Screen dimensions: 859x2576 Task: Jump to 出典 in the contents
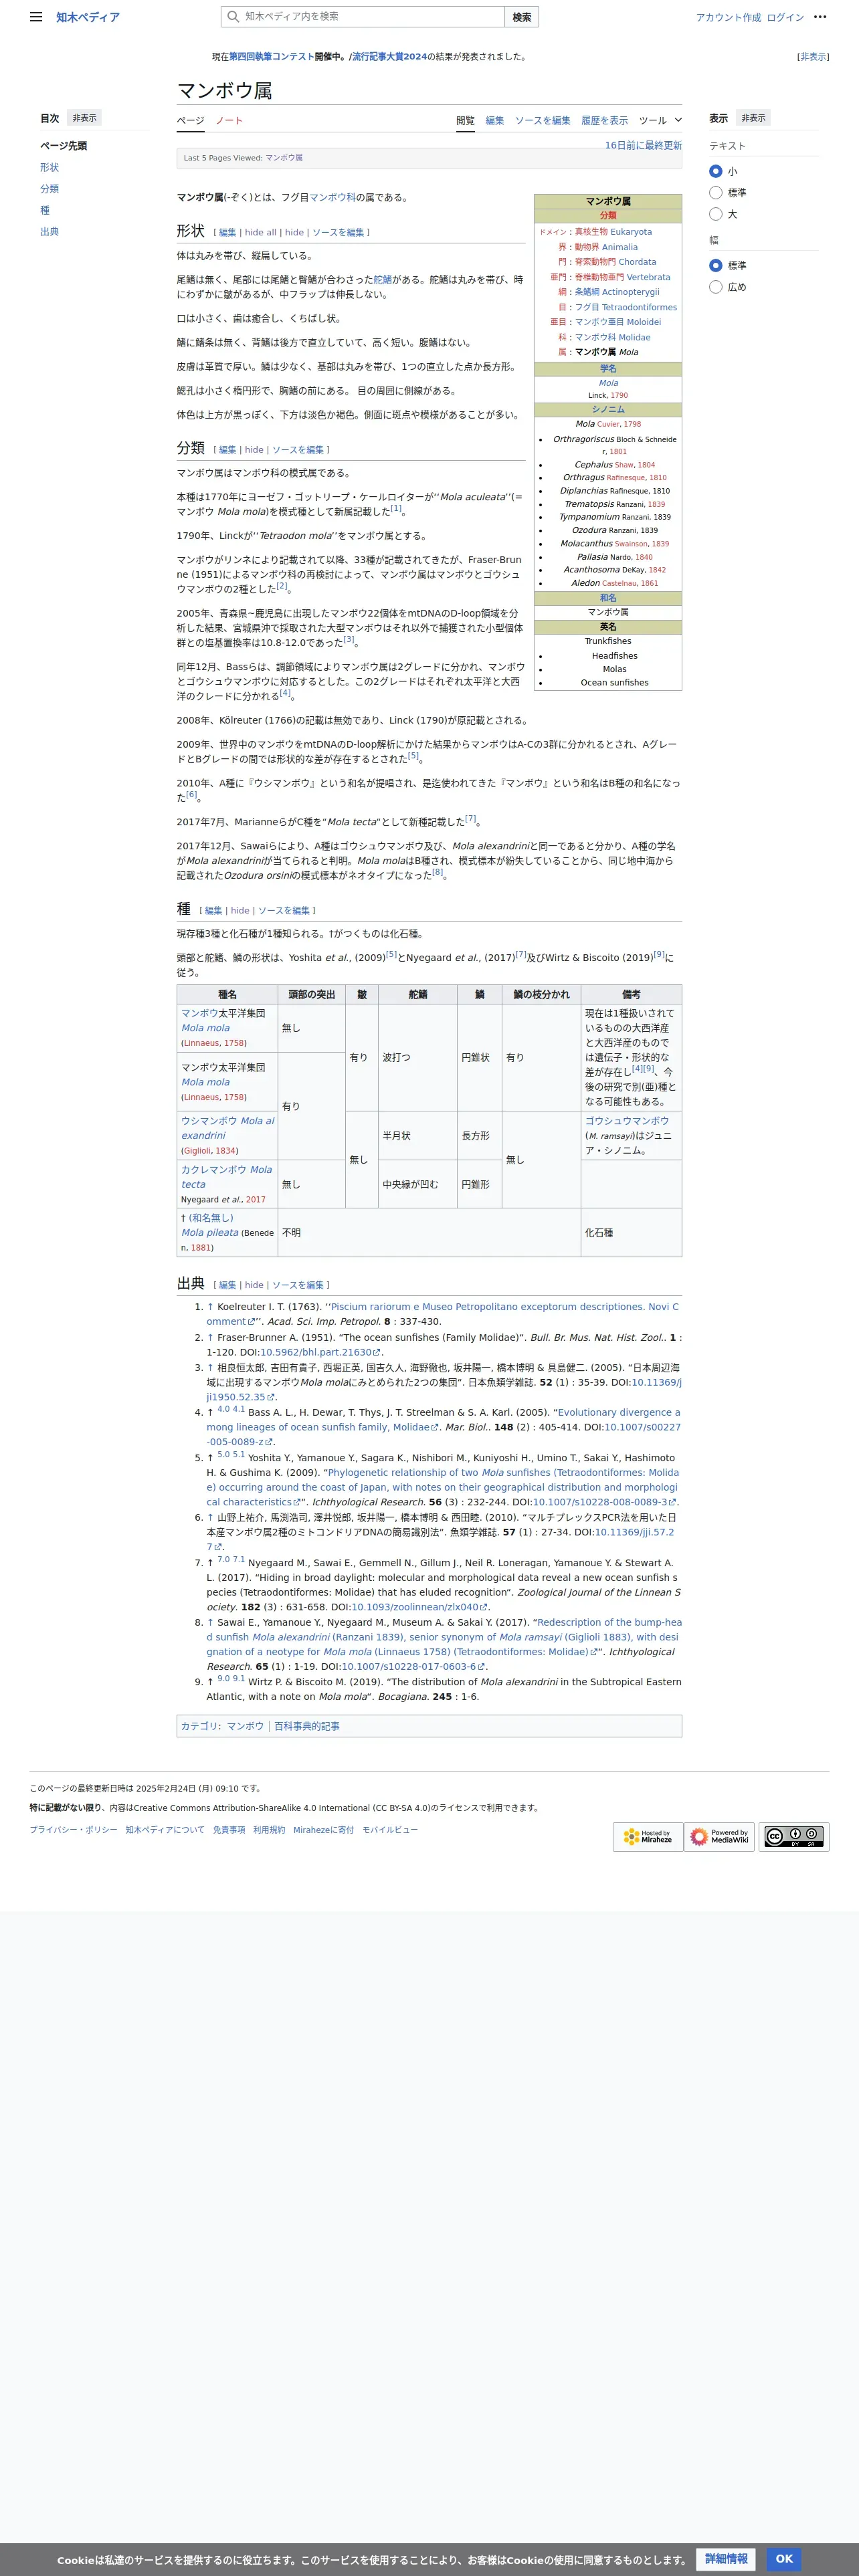49,231
